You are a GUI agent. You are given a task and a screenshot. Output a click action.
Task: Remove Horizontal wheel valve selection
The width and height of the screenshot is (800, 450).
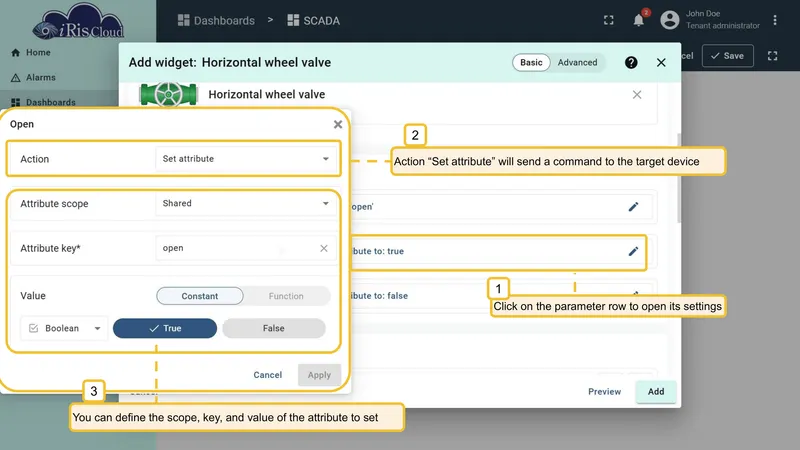[637, 94]
